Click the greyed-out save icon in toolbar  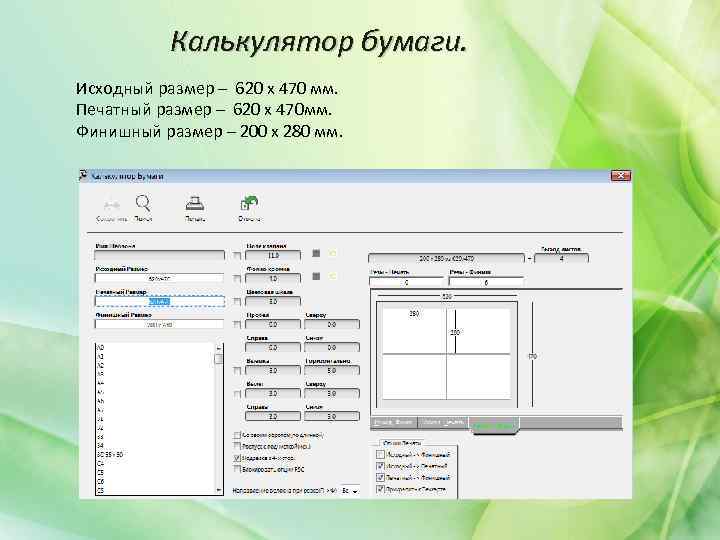point(111,205)
